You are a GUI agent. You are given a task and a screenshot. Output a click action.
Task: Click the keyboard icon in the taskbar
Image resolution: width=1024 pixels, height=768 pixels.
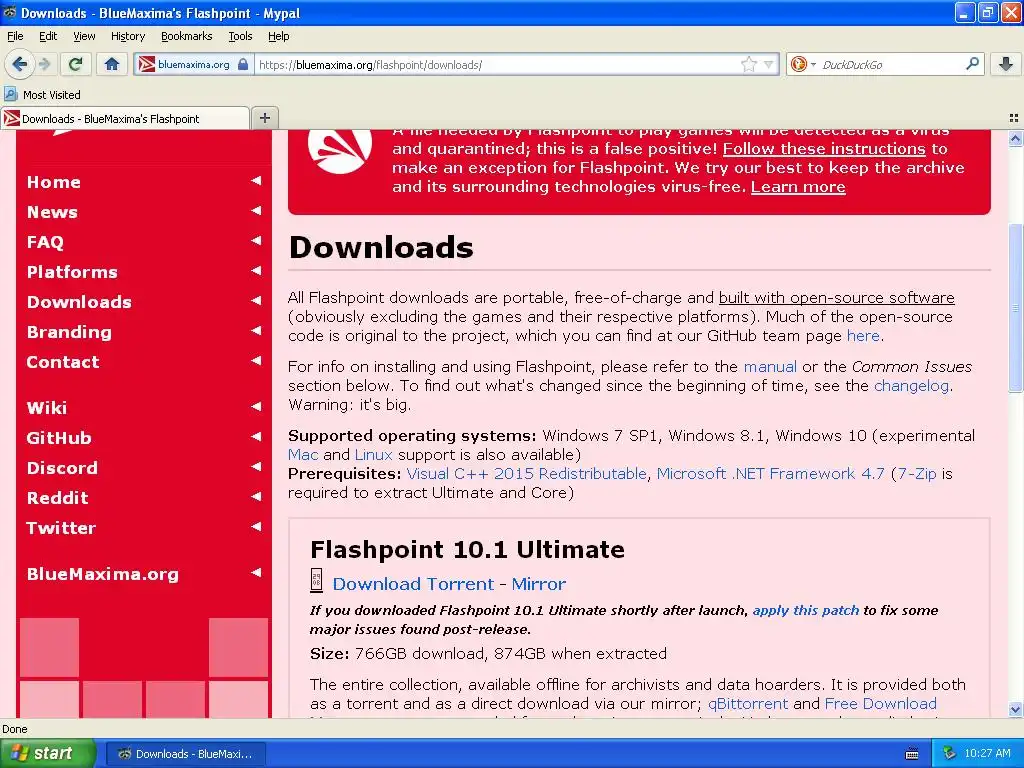point(912,754)
